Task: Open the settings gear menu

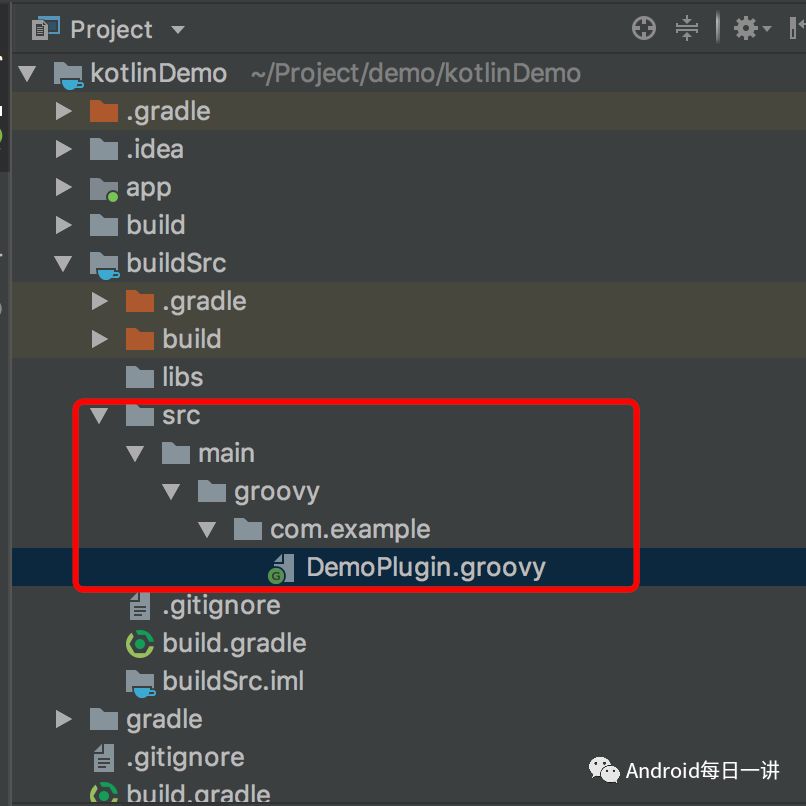Action: (751, 28)
